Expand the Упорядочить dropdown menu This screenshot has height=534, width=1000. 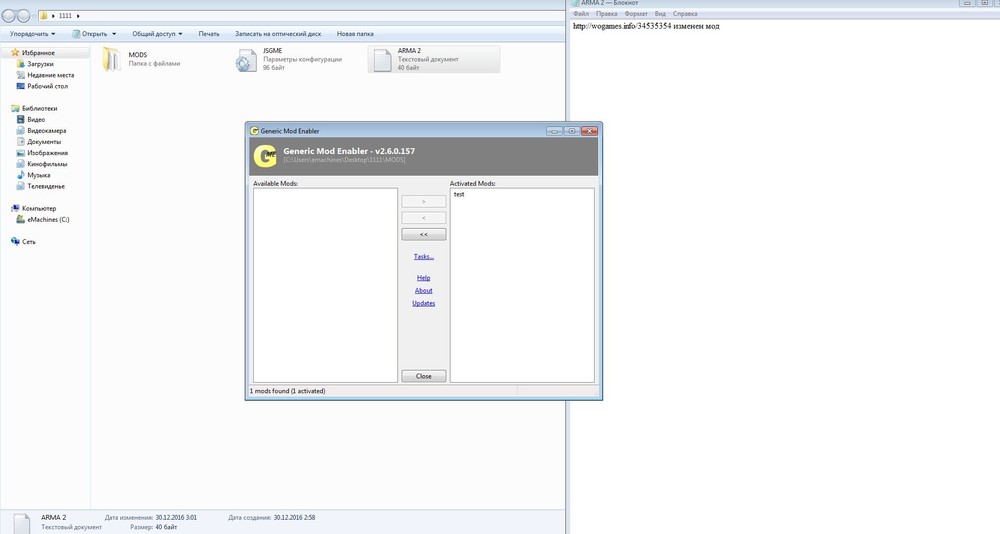(x=33, y=34)
